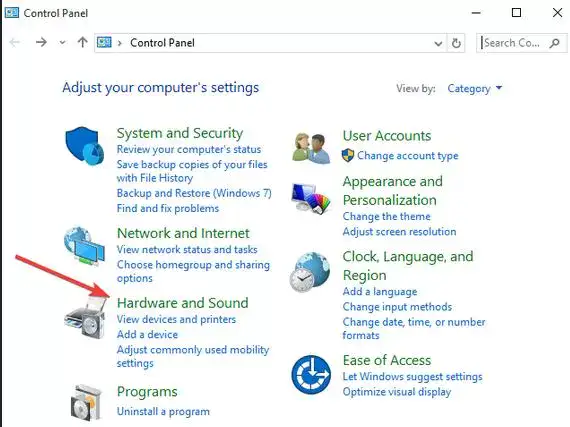This screenshot has width=570, height=427.
Task: Select Adjust screen resolution
Action: pos(399,231)
